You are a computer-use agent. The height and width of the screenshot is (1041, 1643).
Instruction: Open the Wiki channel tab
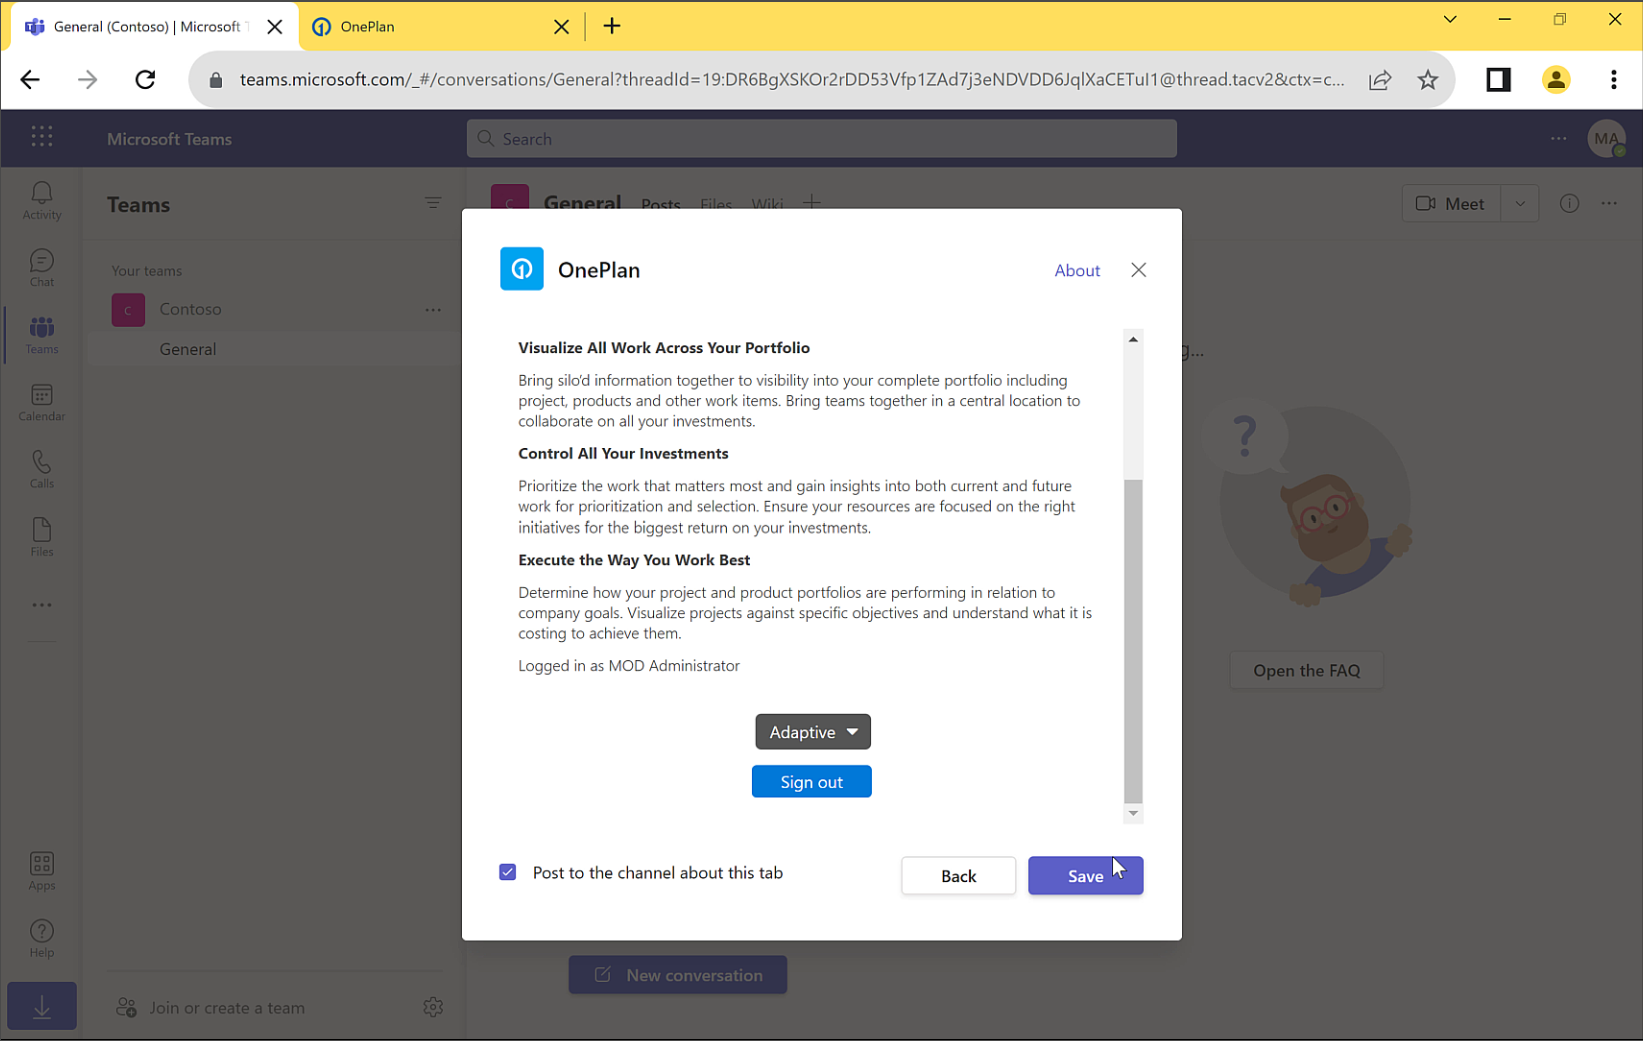point(767,203)
